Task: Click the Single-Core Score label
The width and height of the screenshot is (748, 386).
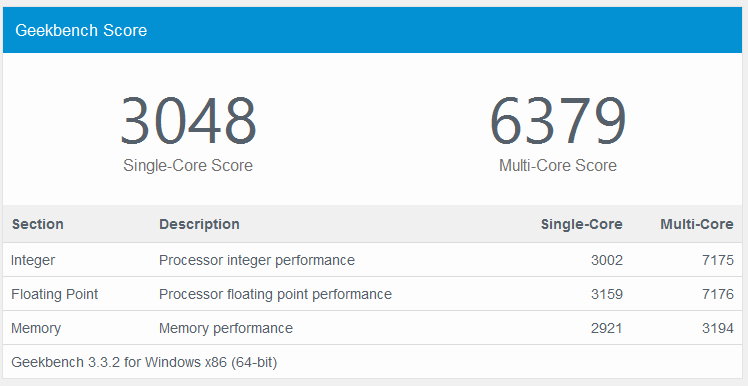Action: 188,166
